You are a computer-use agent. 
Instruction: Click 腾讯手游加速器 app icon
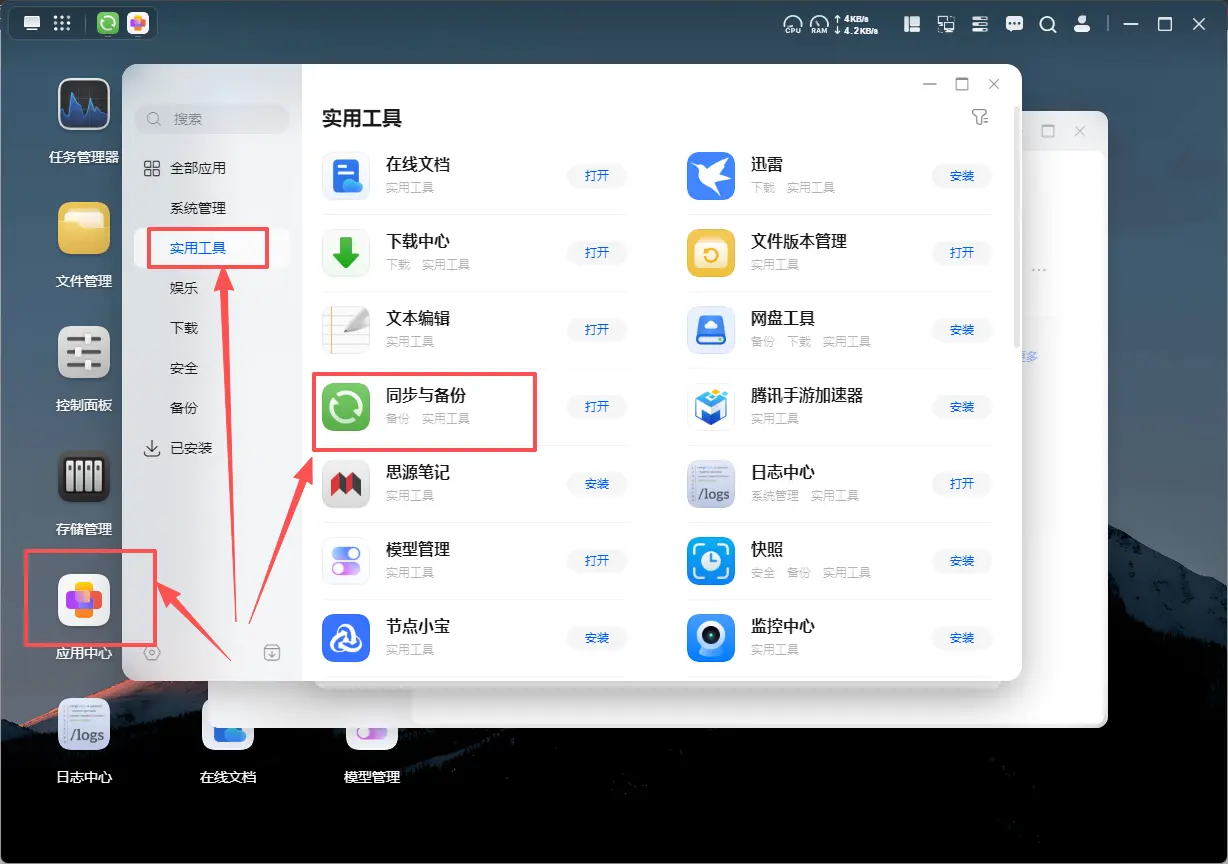711,407
